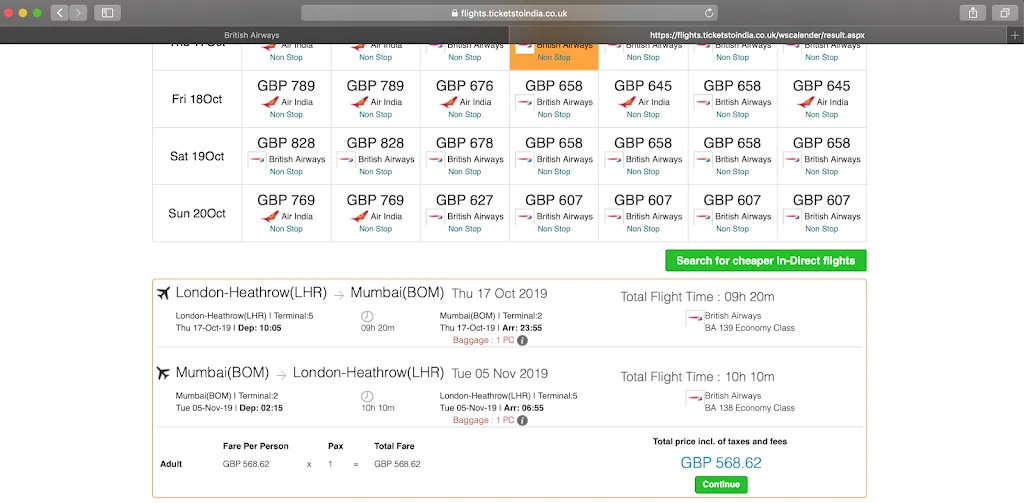Select the GBP 678 fare in Sat 19Oct row
1024x503 pixels.
tap(464, 143)
